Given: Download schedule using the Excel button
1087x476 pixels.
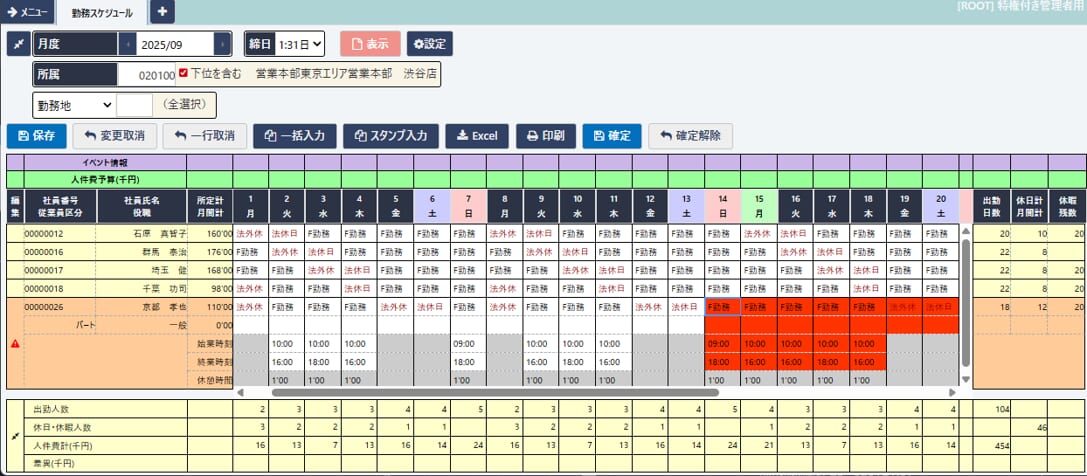Looking at the screenshot, I should pos(477,136).
